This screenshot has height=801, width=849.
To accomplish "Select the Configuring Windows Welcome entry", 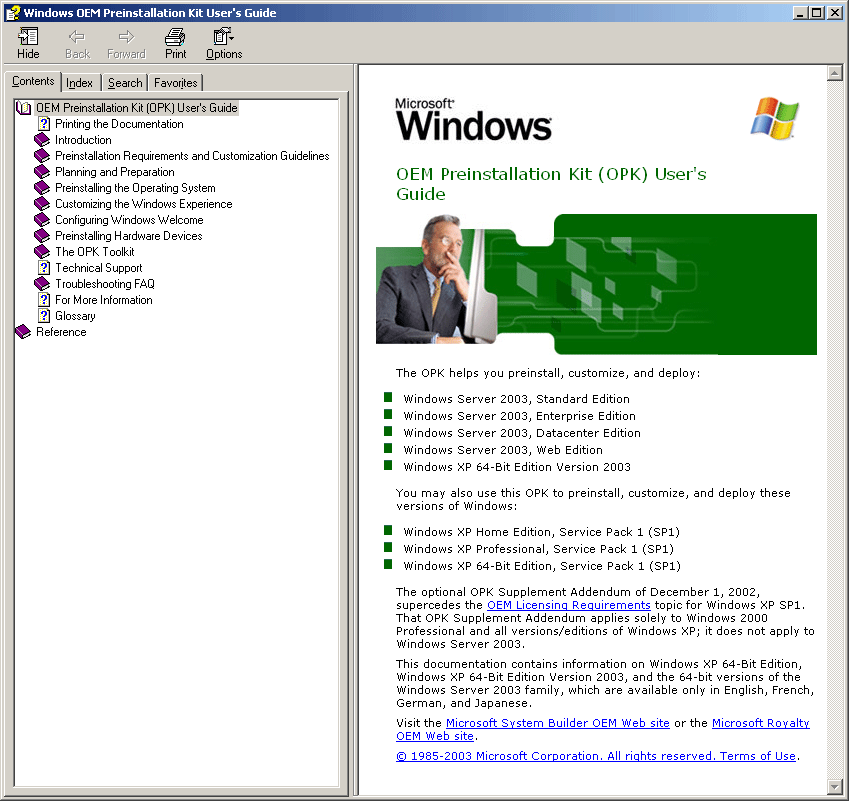I will [129, 220].
